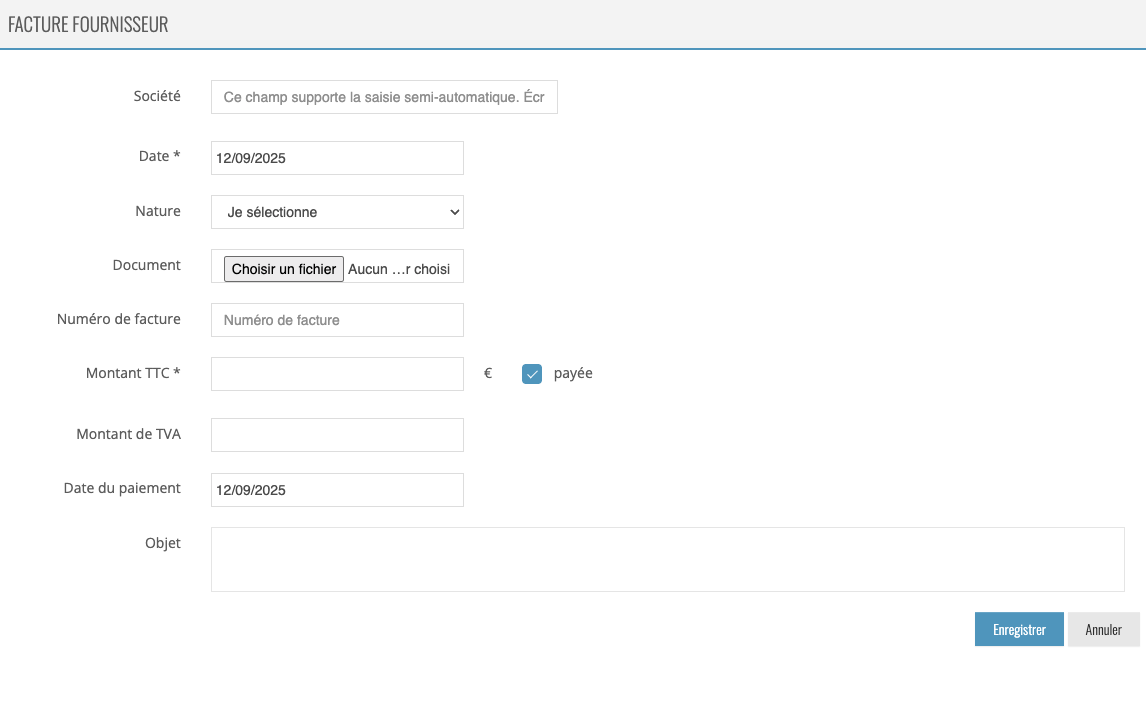Click the Montant de TVA input field
The image size is (1146, 701).
pyautogui.click(x=337, y=435)
